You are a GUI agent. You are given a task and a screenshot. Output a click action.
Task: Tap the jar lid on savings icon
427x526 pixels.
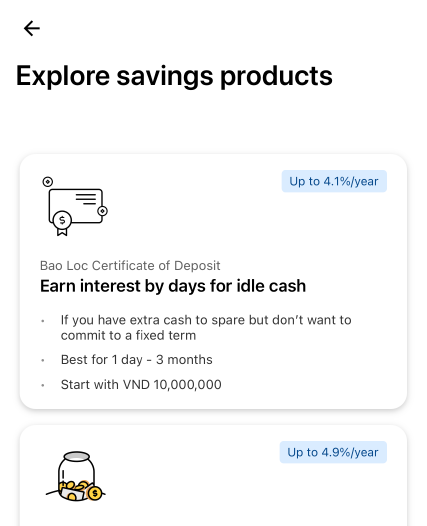(x=77, y=456)
